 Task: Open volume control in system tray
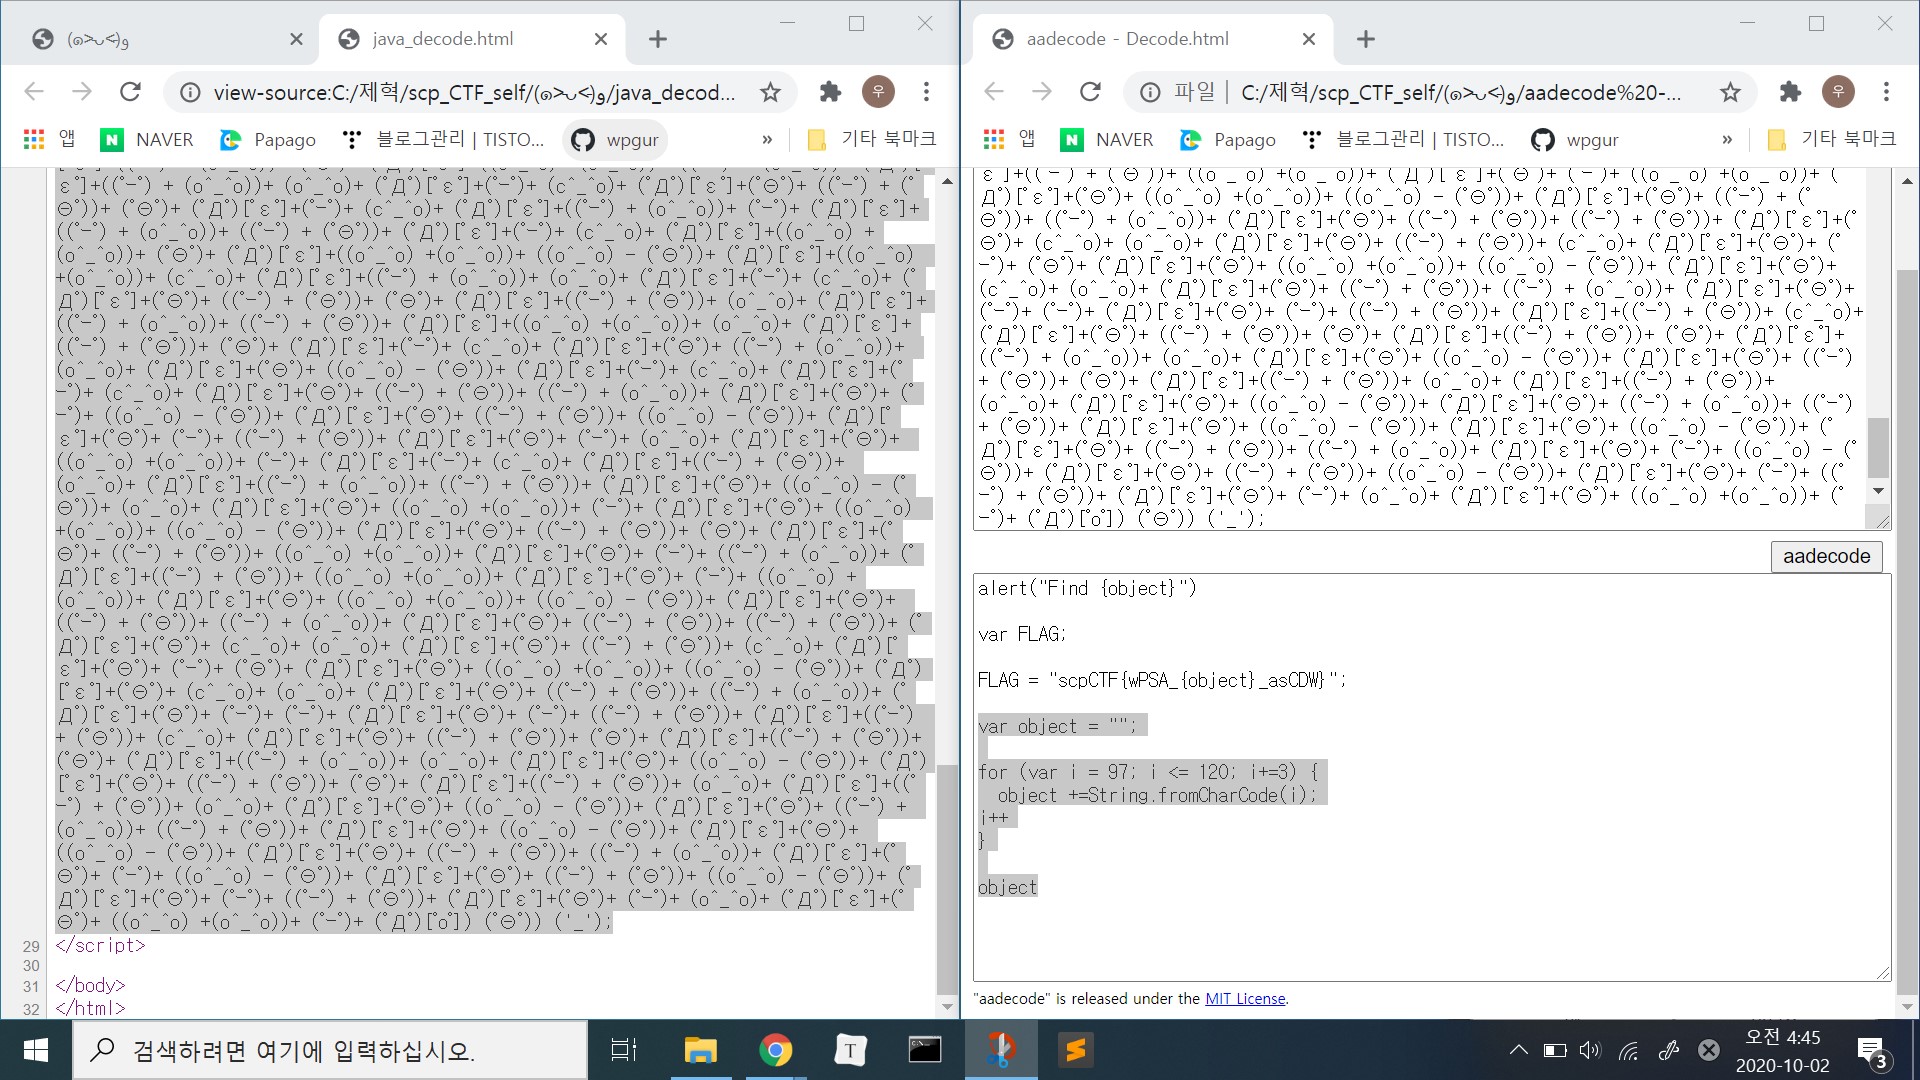(x=1590, y=1050)
